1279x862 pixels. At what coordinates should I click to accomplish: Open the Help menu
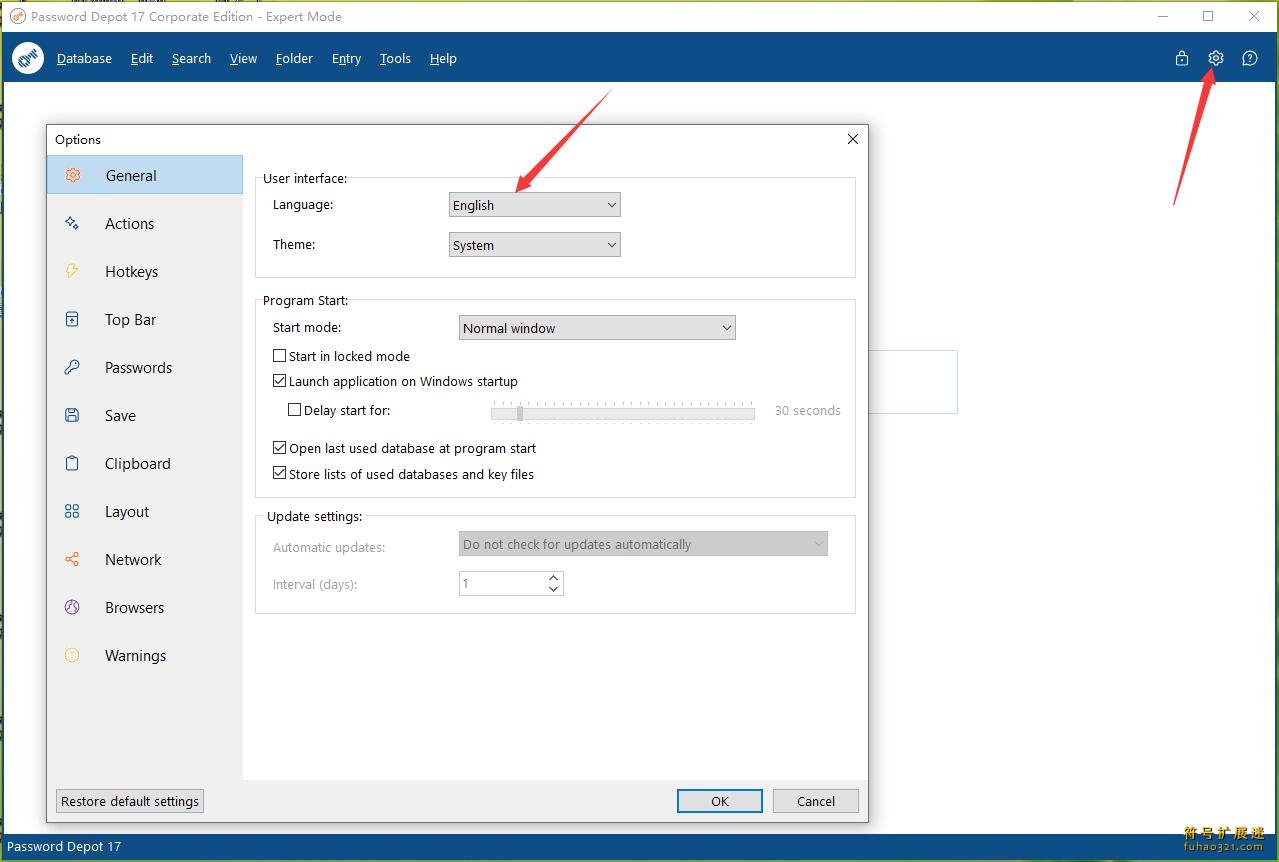443,58
